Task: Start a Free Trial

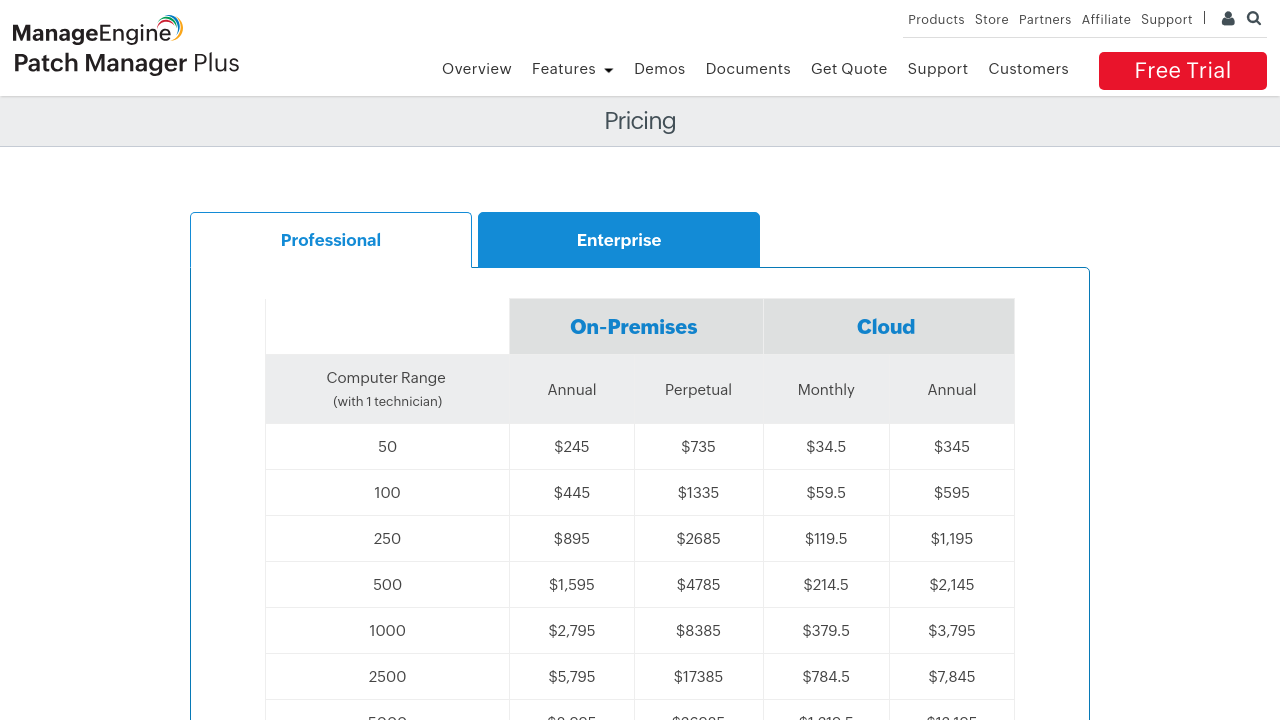Action: 1182,70
